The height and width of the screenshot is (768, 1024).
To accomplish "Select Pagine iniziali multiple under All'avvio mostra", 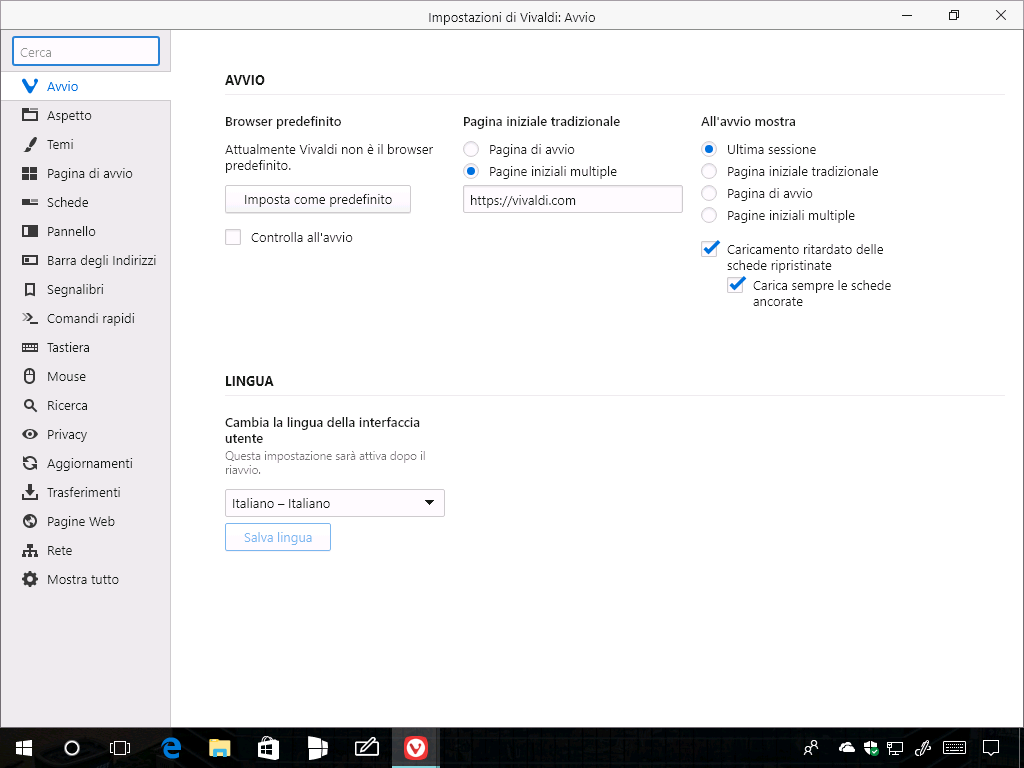I will tap(709, 216).
